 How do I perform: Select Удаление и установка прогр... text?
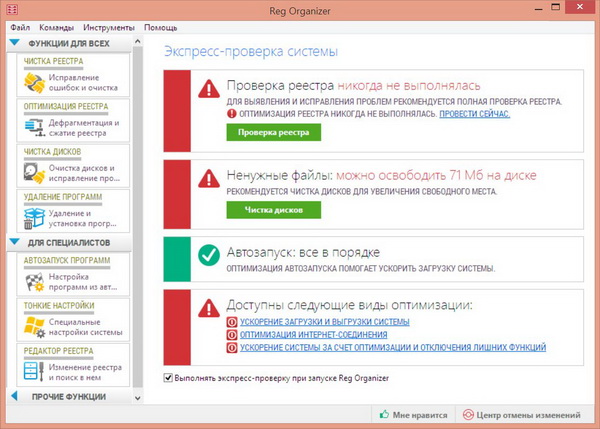click(82, 218)
